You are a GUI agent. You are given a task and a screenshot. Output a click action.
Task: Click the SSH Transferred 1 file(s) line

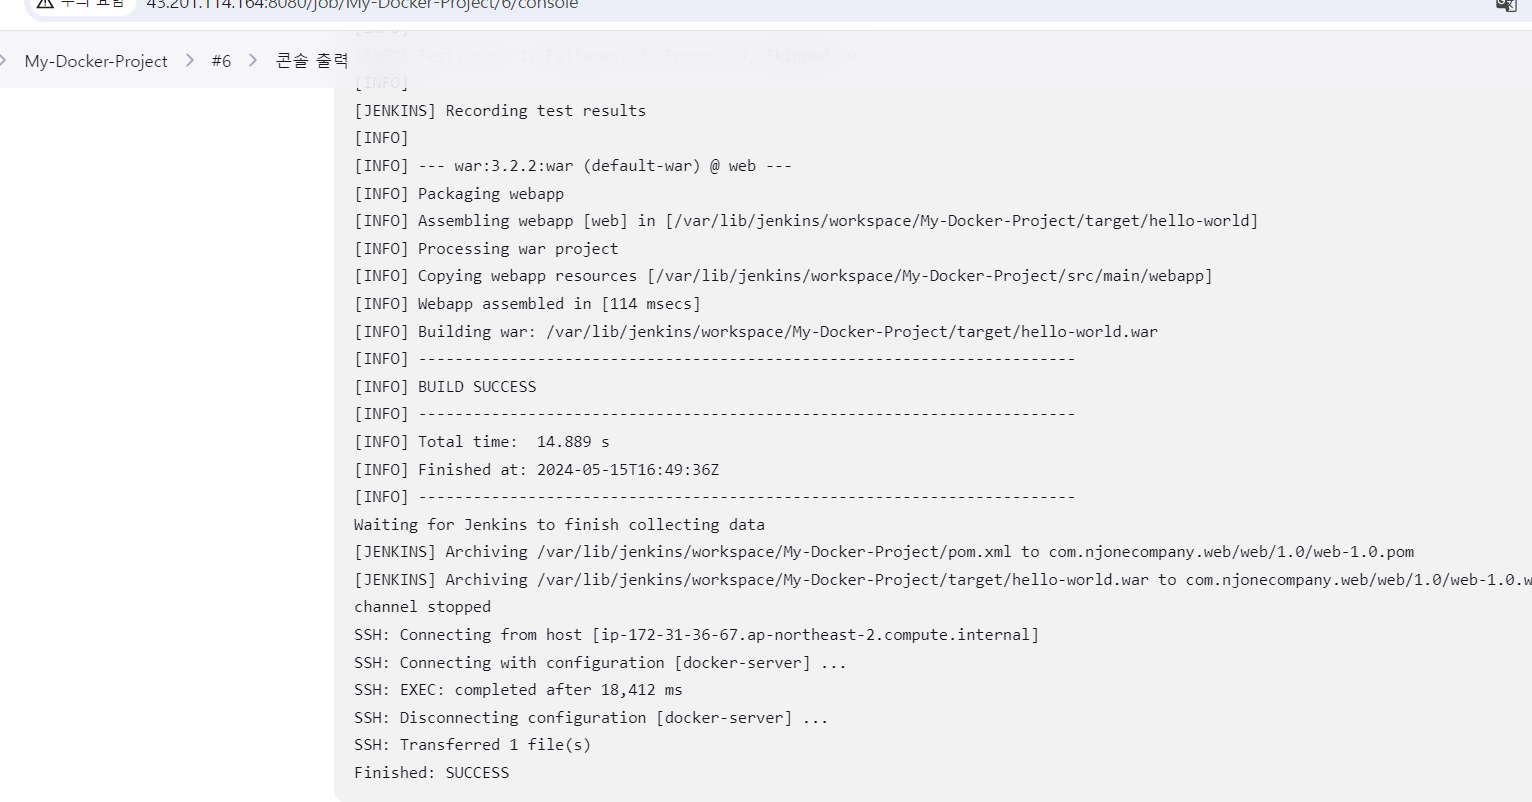click(x=472, y=744)
